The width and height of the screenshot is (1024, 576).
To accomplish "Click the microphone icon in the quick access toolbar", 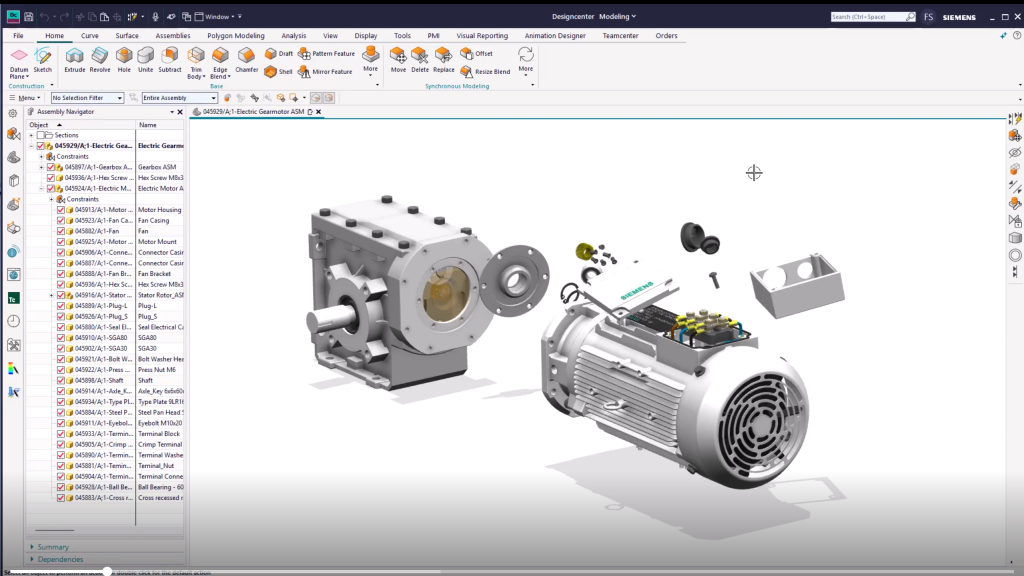I will [x=155, y=16].
